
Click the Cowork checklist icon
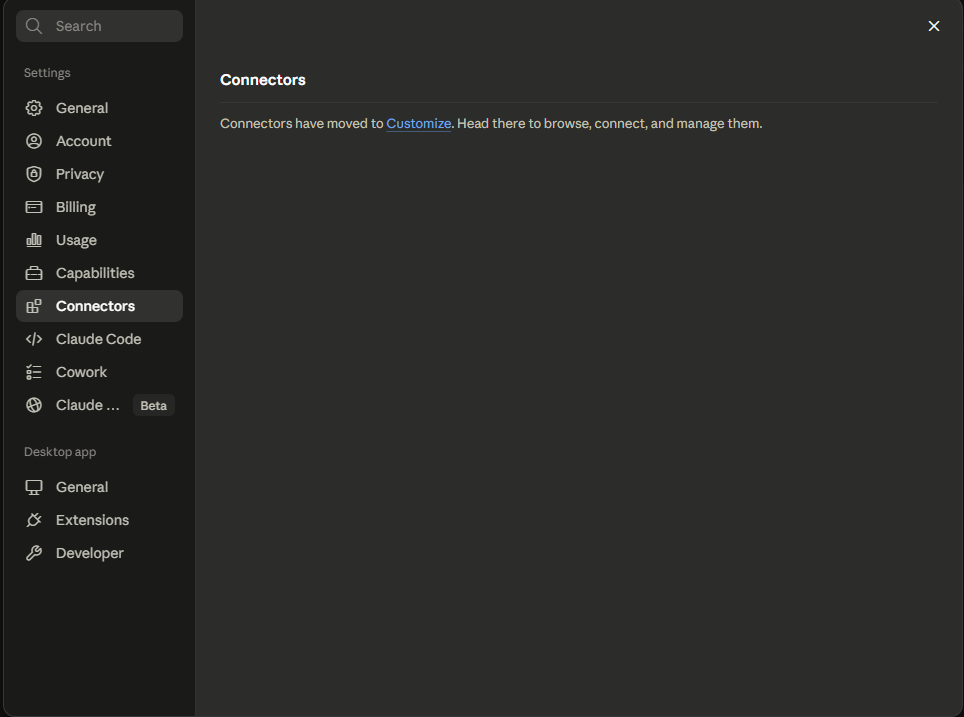tap(34, 372)
